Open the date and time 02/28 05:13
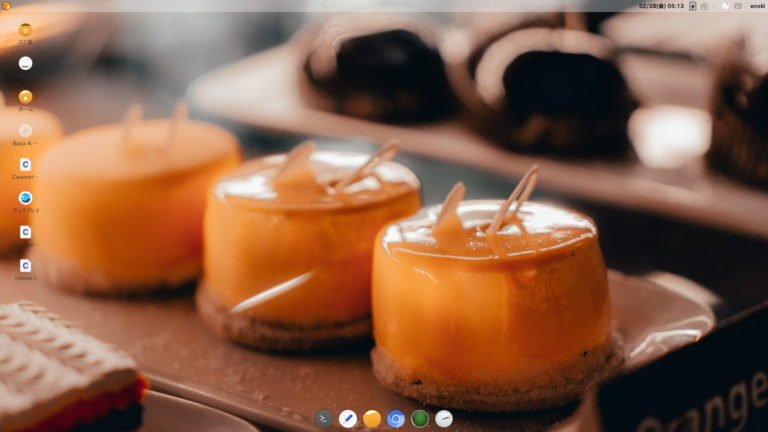 click(661, 6)
